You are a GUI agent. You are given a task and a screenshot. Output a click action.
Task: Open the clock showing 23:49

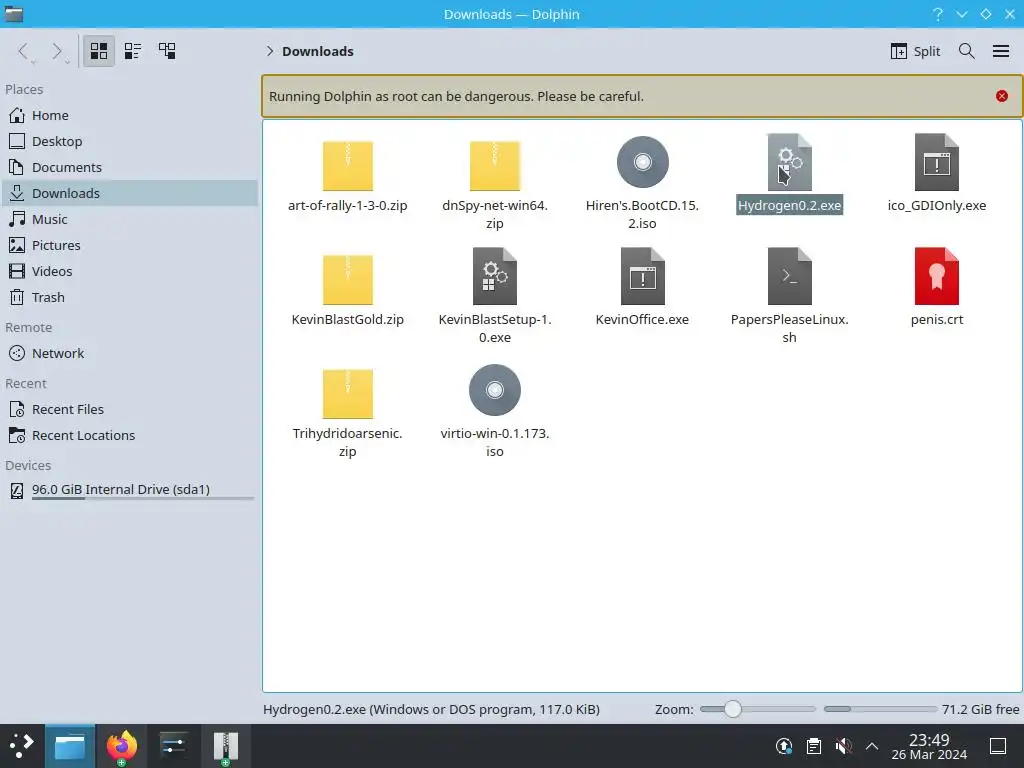click(929, 746)
